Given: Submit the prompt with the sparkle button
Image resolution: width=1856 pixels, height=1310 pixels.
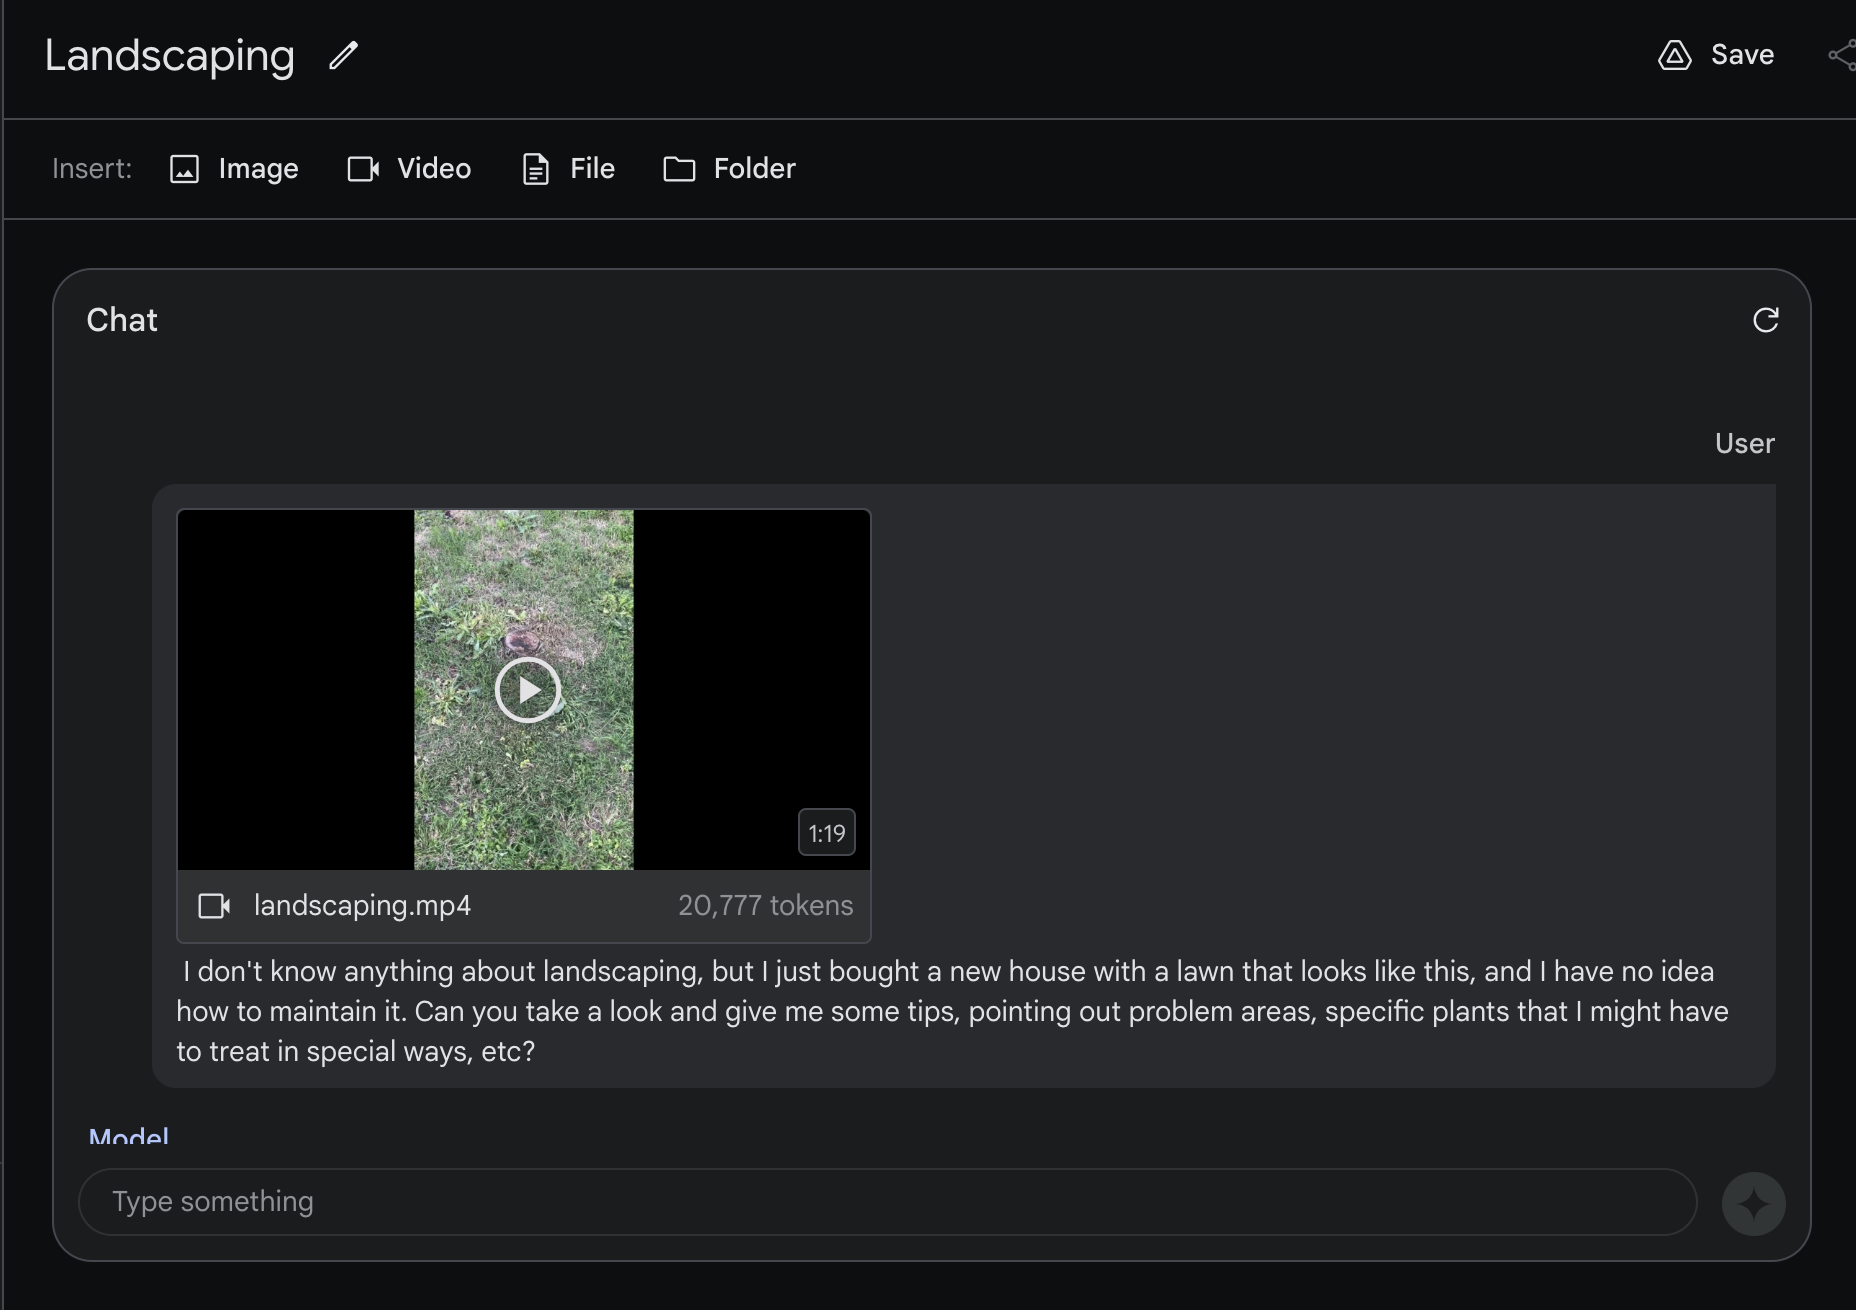Looking at the screenshot, I should [x=1753, y=1202].
